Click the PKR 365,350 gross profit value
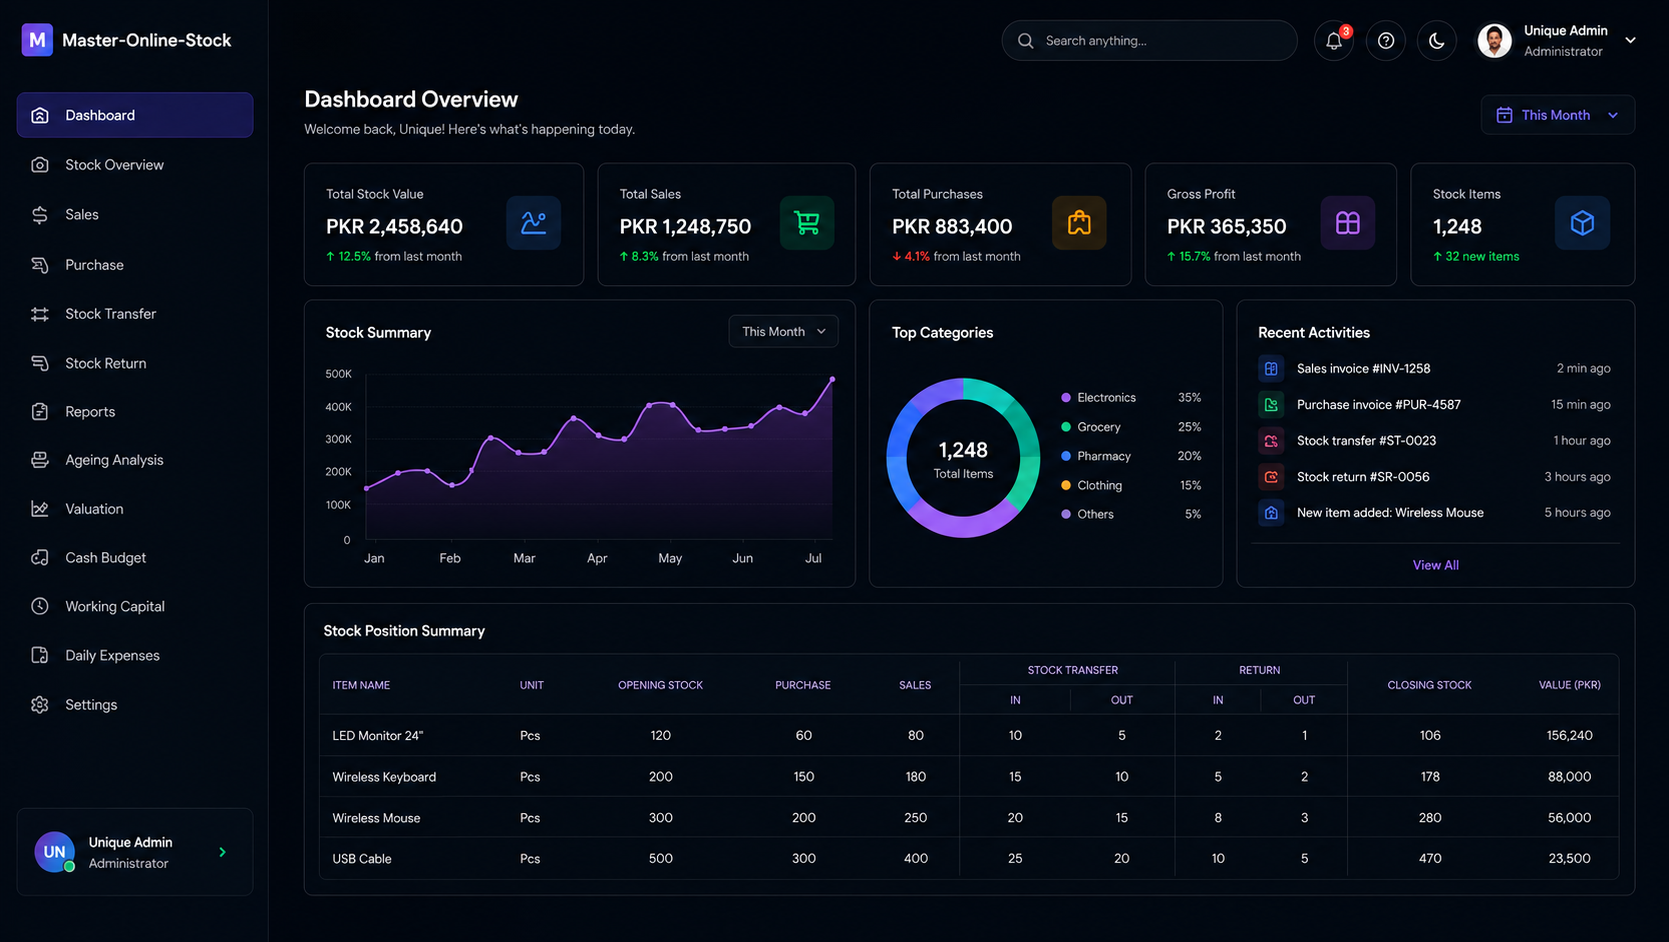The width and height of the screenshot is (1669, 942). click(1226, 227)
